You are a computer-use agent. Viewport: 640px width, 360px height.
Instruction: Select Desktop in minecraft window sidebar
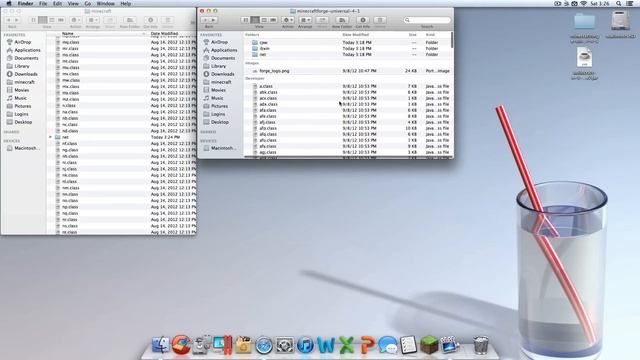[x=20, y=122]
